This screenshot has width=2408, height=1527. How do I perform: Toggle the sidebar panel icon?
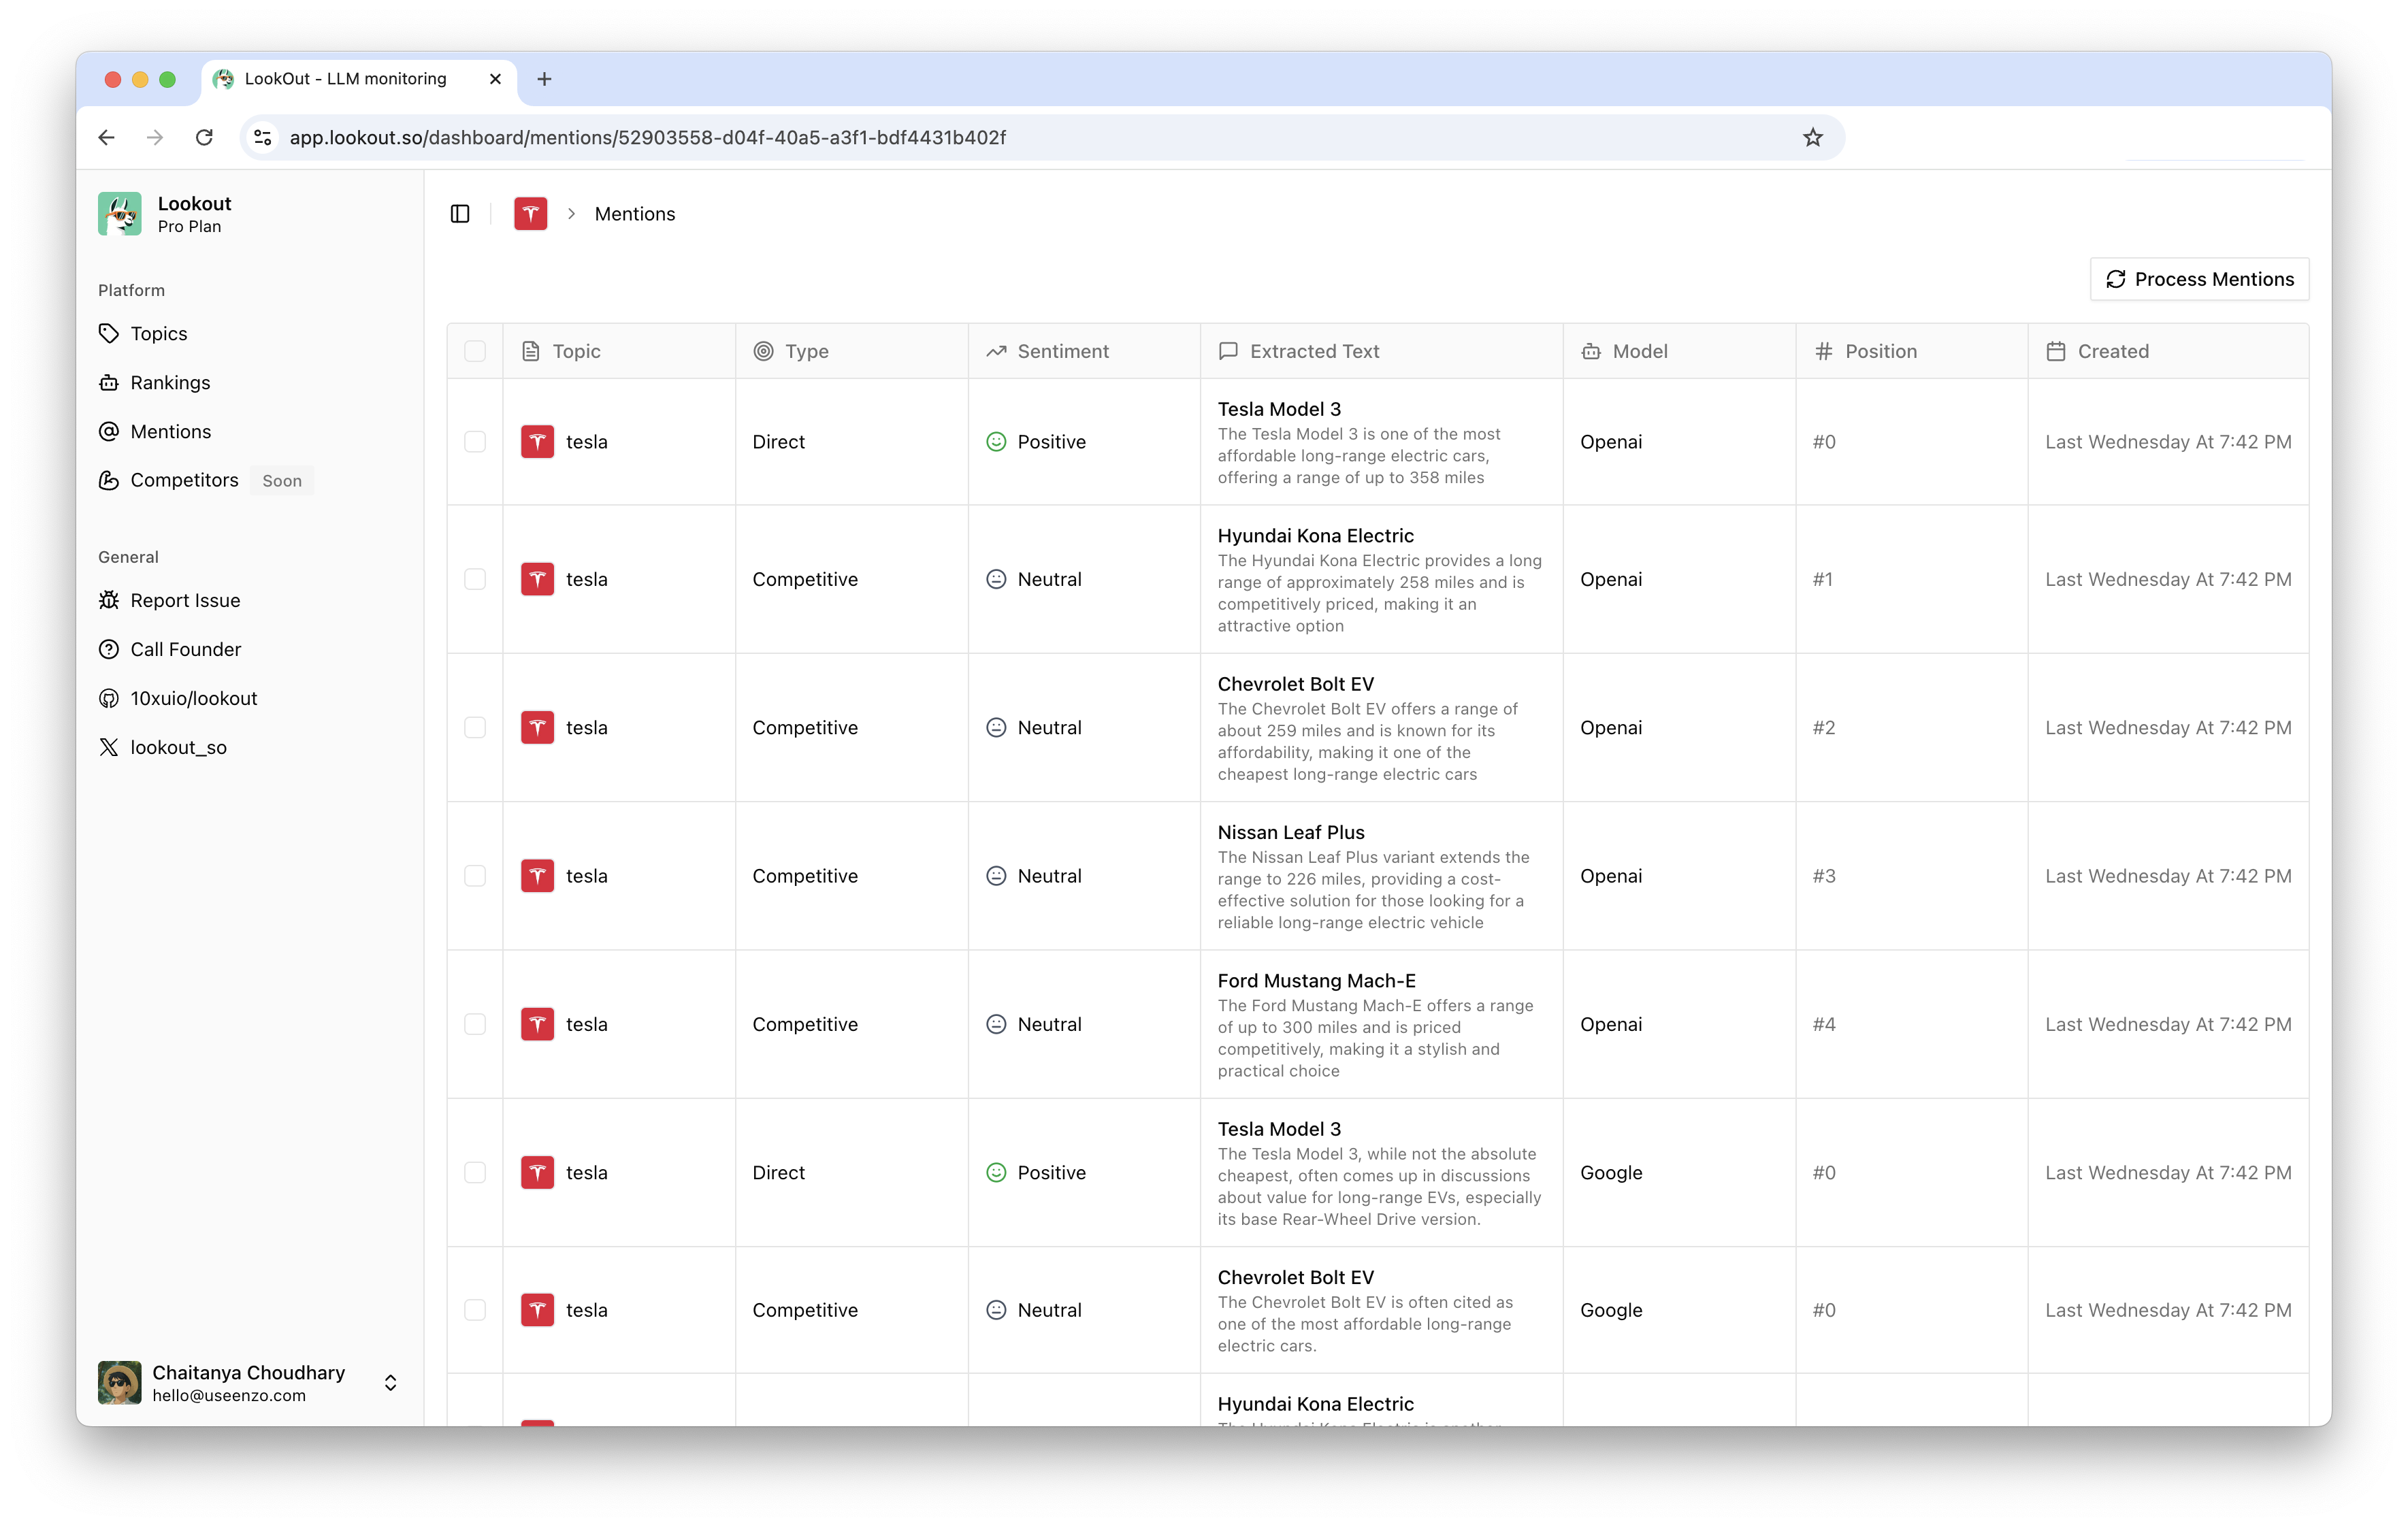click(460, 214)
